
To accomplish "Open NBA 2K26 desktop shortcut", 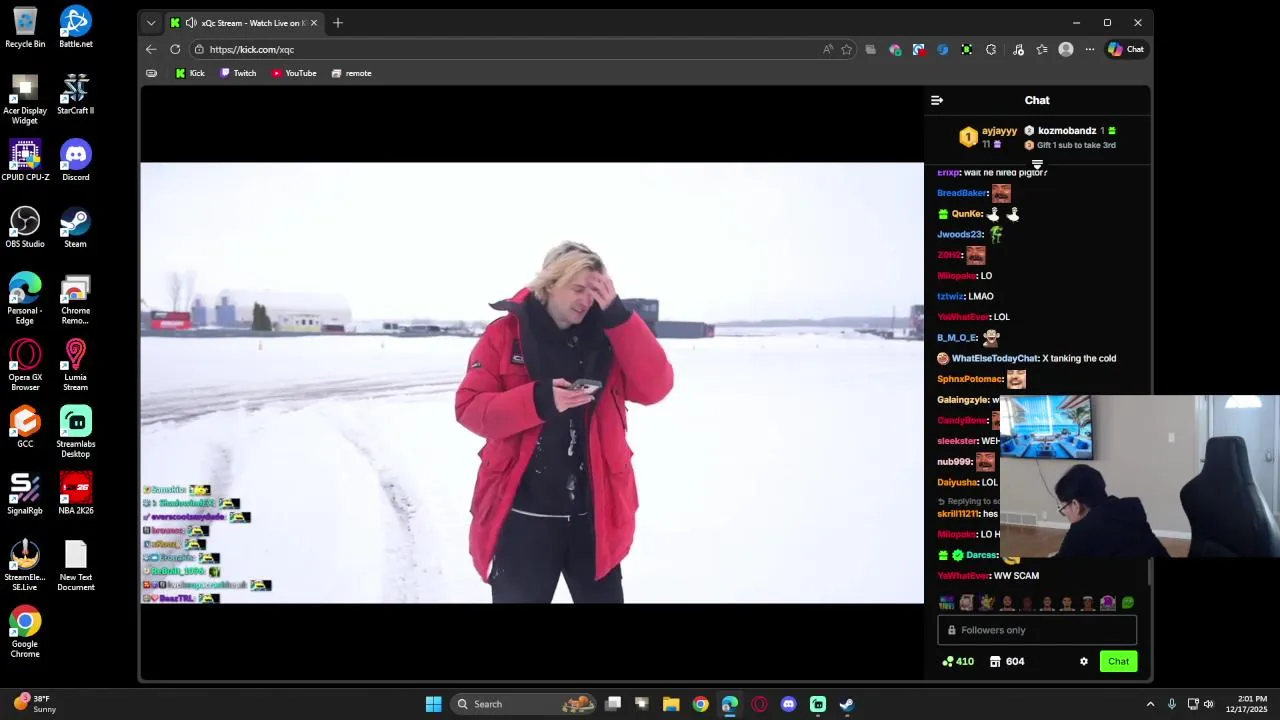I will [x=76, y=494].
